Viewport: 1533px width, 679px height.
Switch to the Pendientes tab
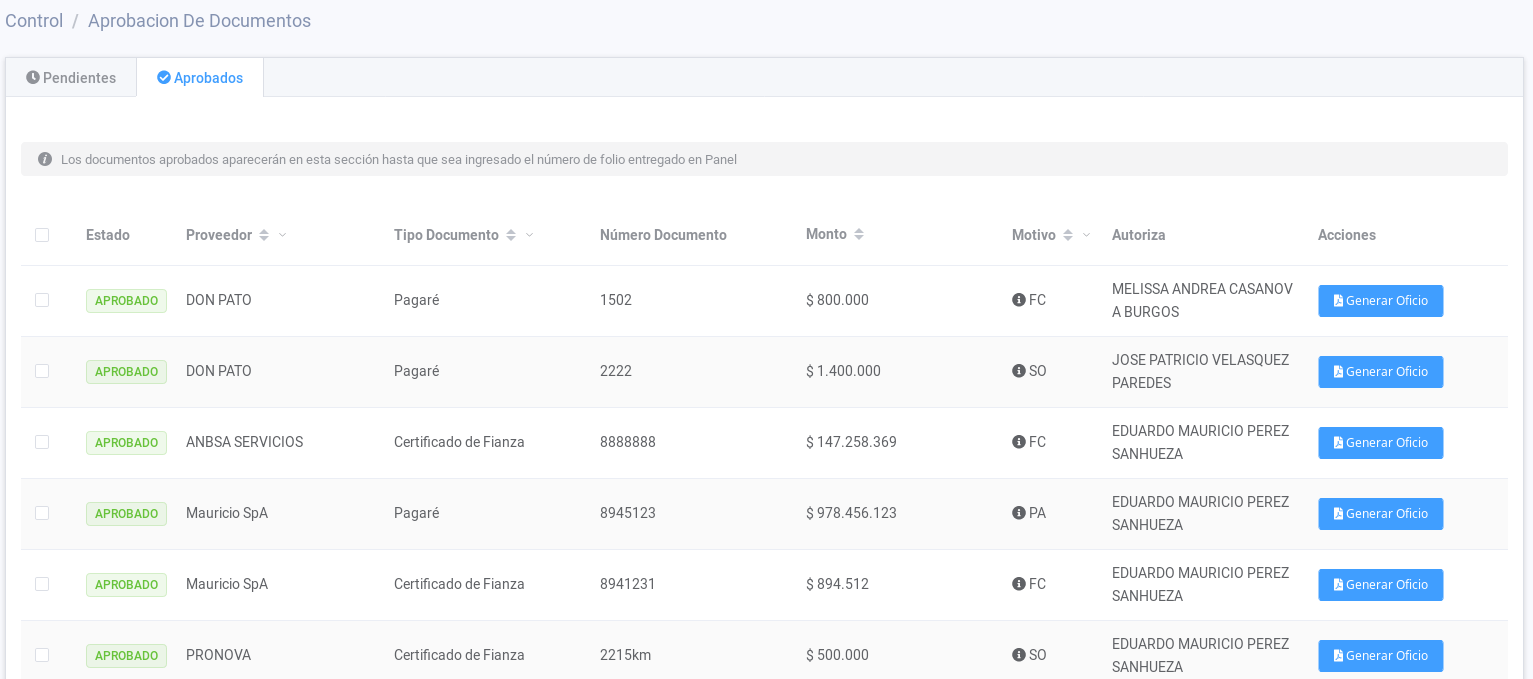[x=71, y=78]
